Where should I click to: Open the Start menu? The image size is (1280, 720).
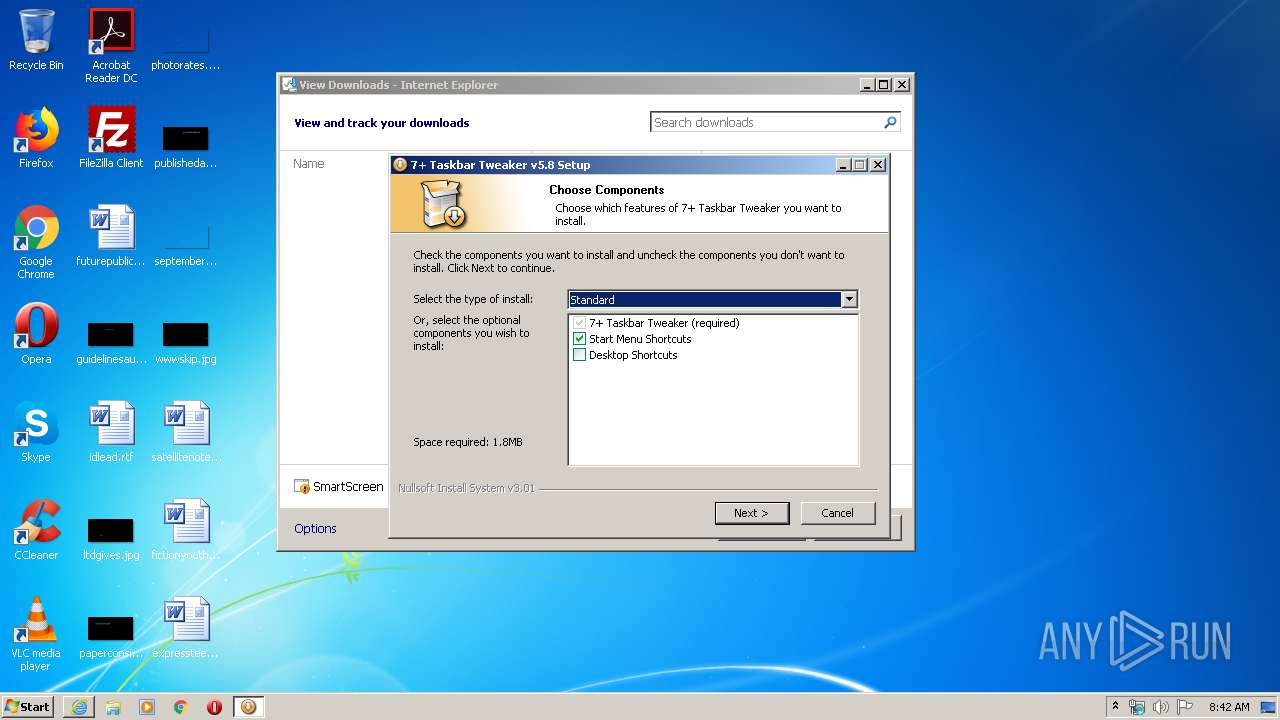(28, 707)
